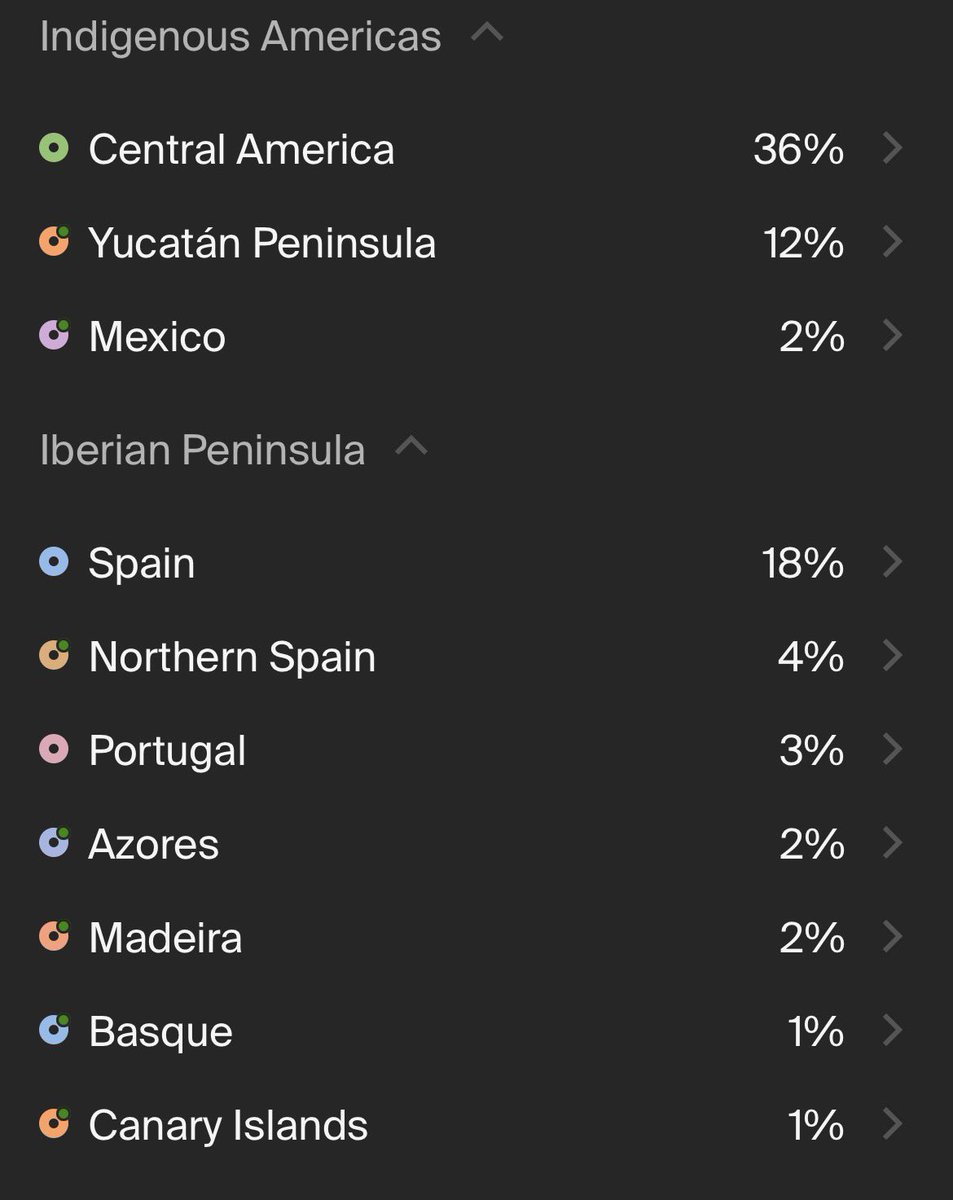Open Spain 18% details arrow
The height and width of the screenshot is (1200, 953).
tap(893, 562)
